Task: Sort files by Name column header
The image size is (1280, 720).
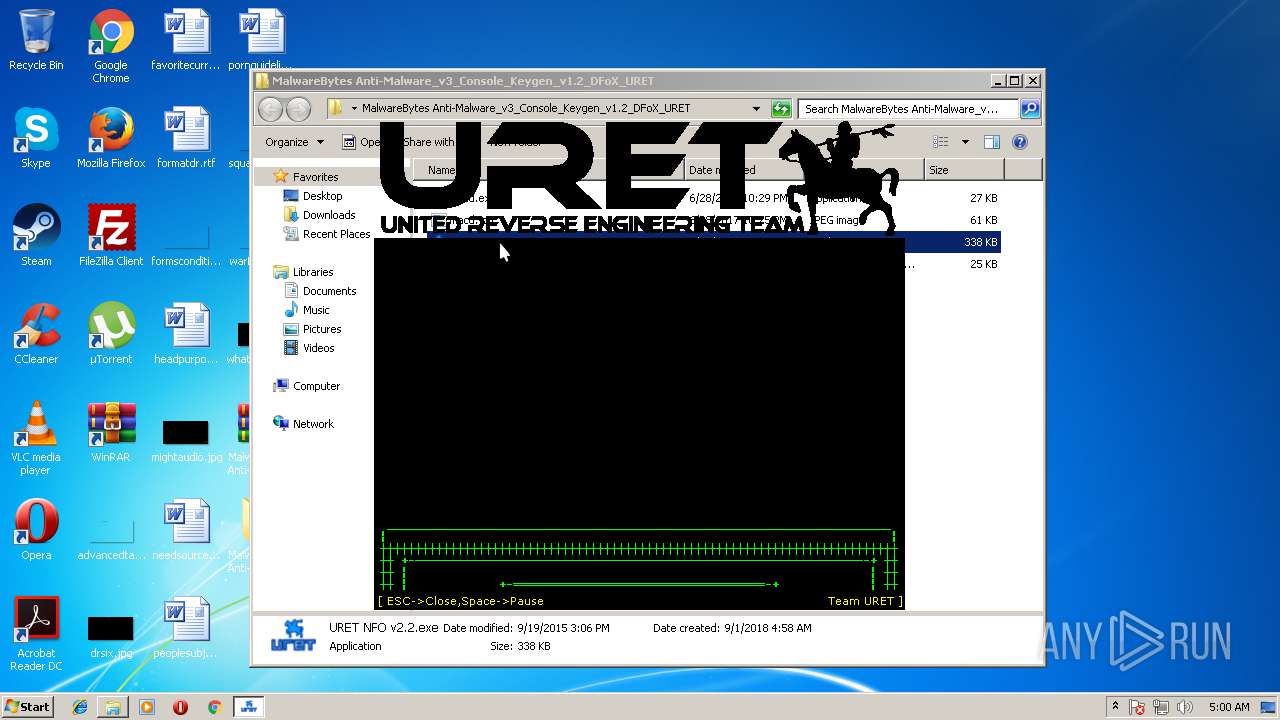Action: 548,170
